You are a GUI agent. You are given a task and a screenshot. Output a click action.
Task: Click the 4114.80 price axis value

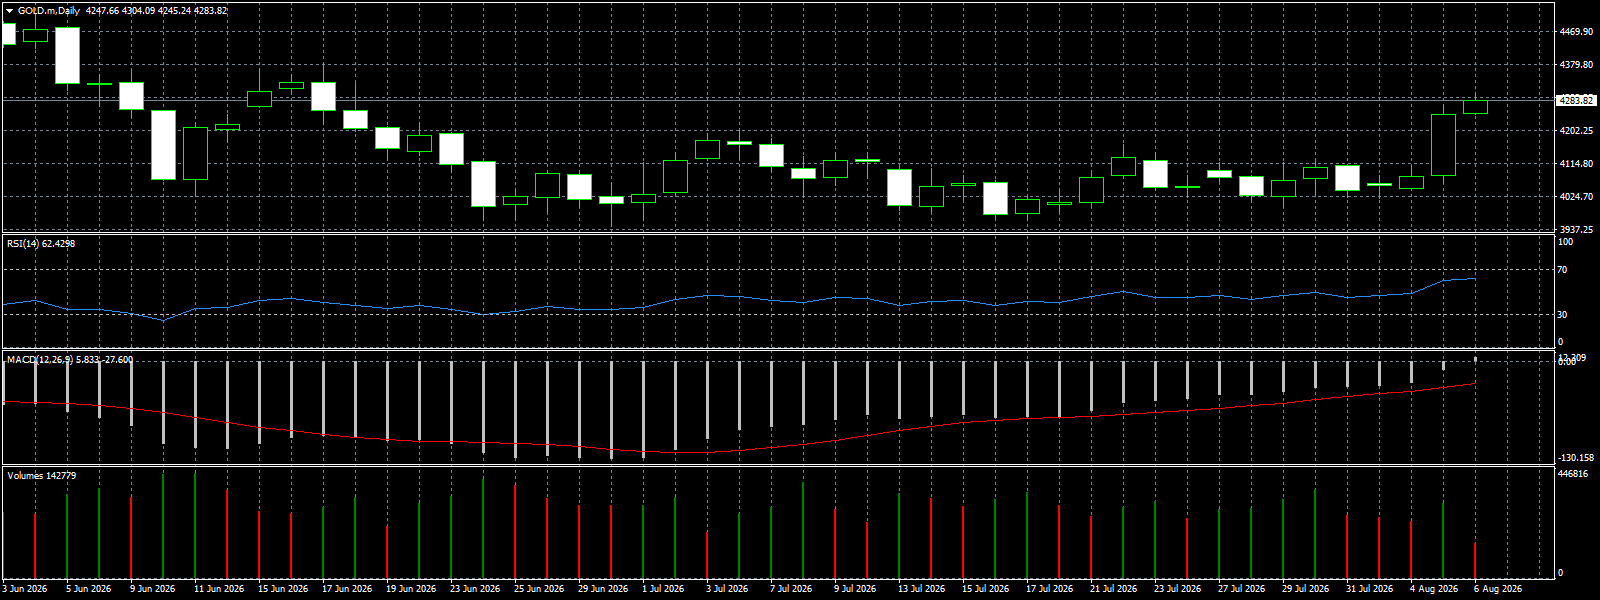click(x=1576, y=164)
